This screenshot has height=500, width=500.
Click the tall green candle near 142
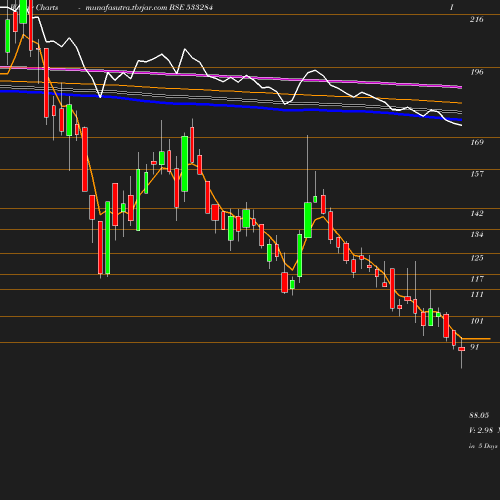[x=308, y=220]
